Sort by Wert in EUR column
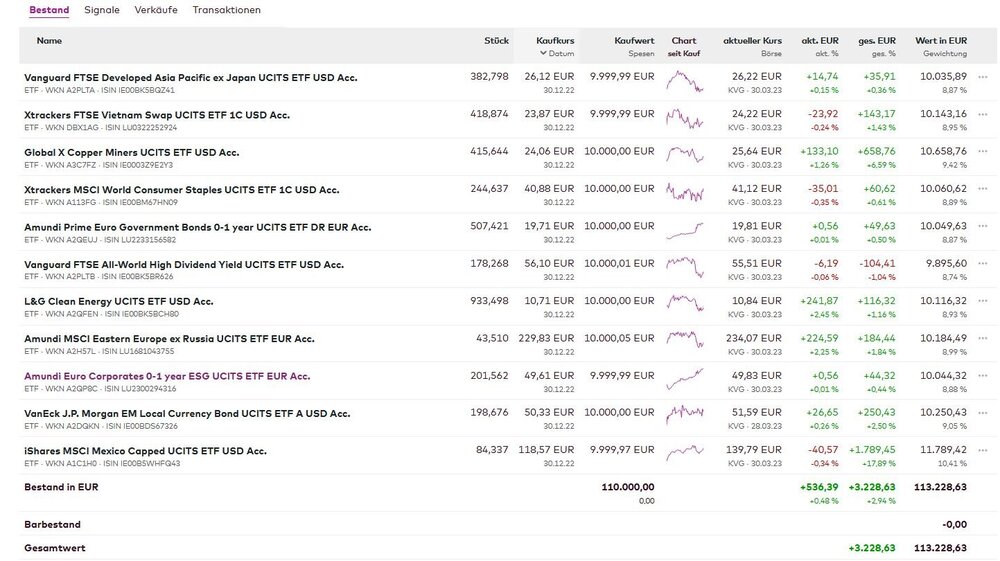 click(942, 41)
